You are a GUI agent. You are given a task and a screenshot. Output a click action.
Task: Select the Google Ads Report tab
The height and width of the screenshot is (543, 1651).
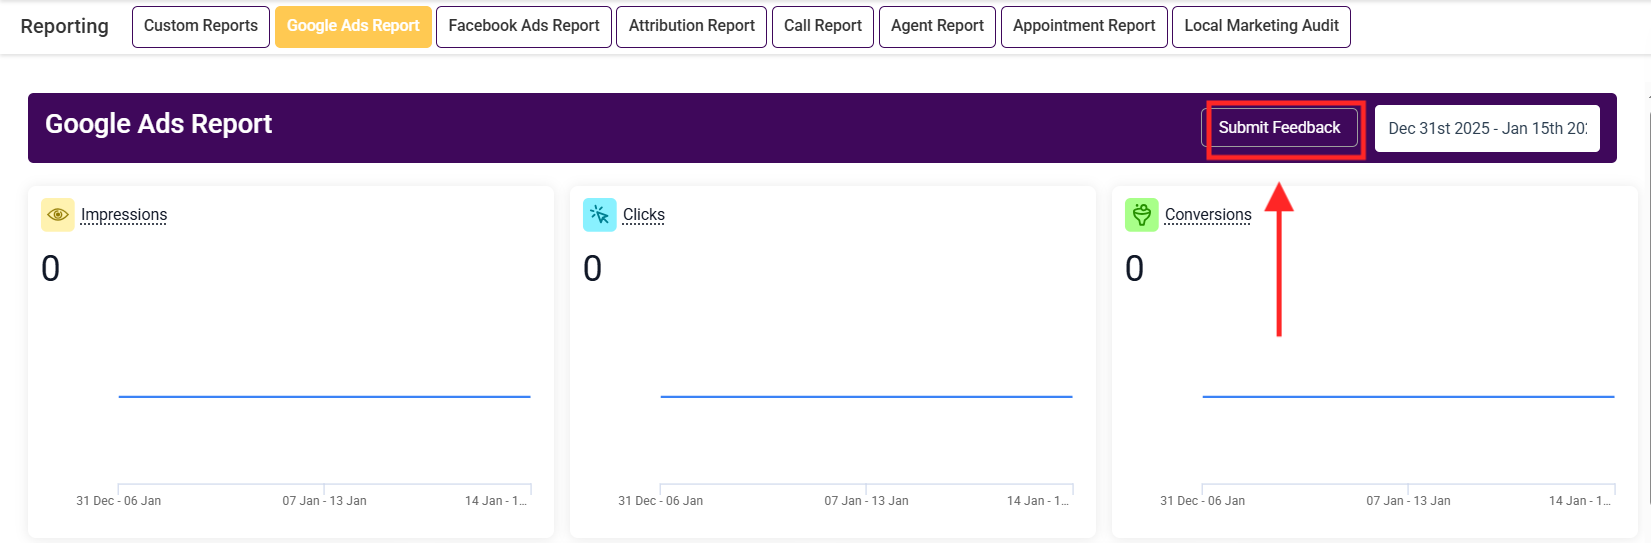[x=353, y=26]
